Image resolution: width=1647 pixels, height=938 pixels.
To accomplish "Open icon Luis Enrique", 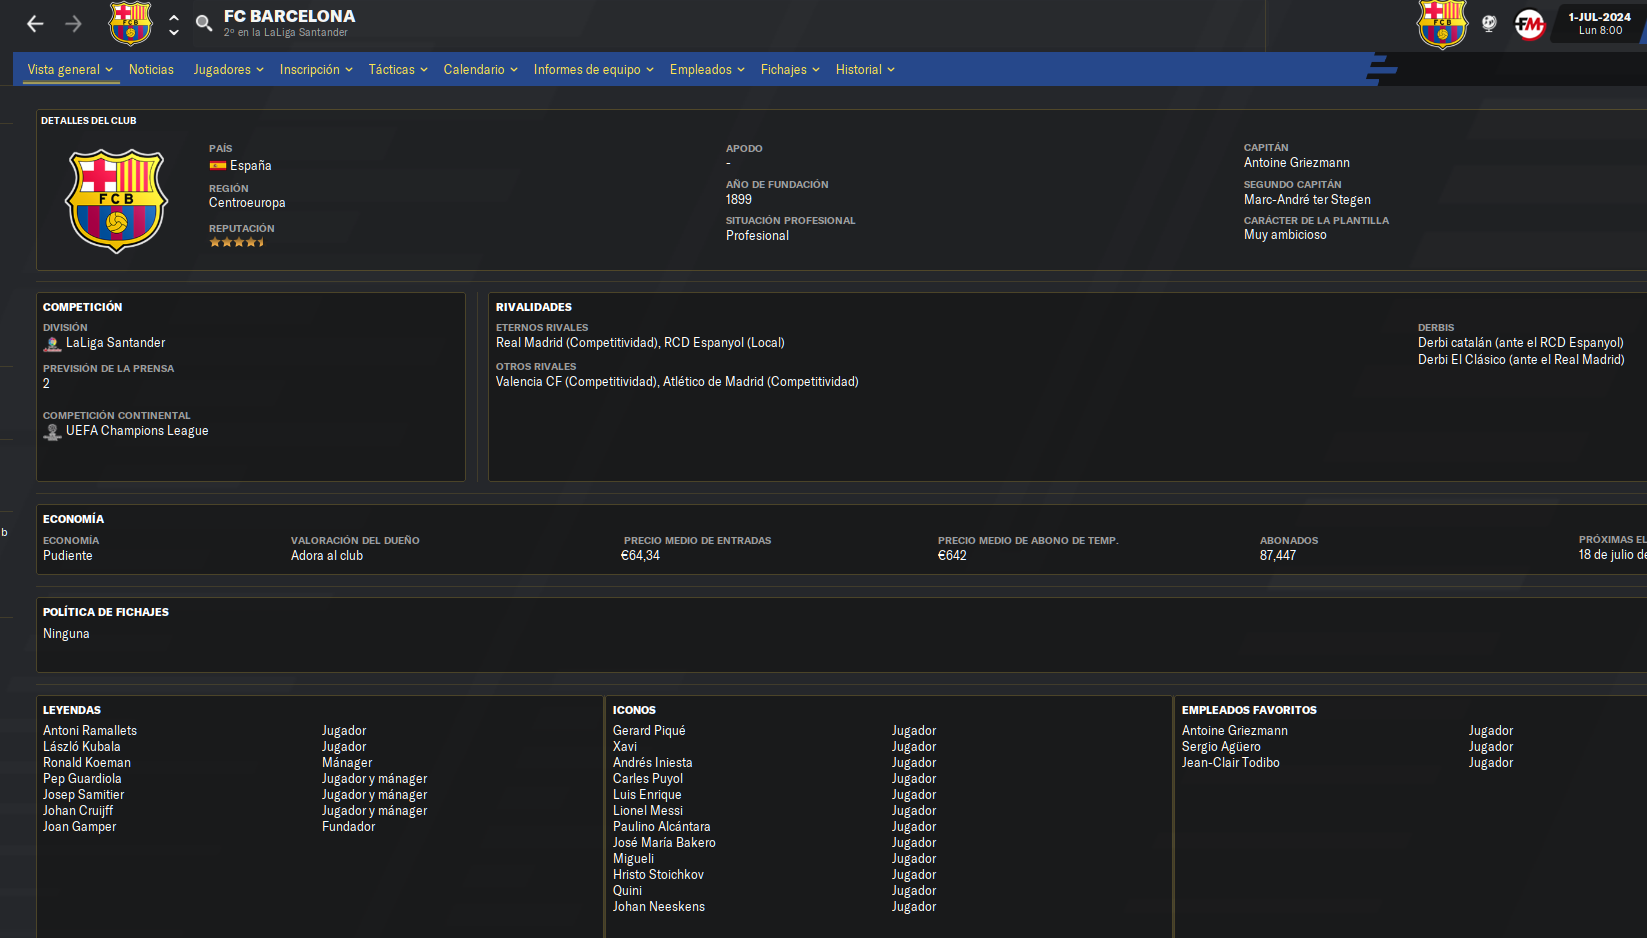I will tap(647, 795).
